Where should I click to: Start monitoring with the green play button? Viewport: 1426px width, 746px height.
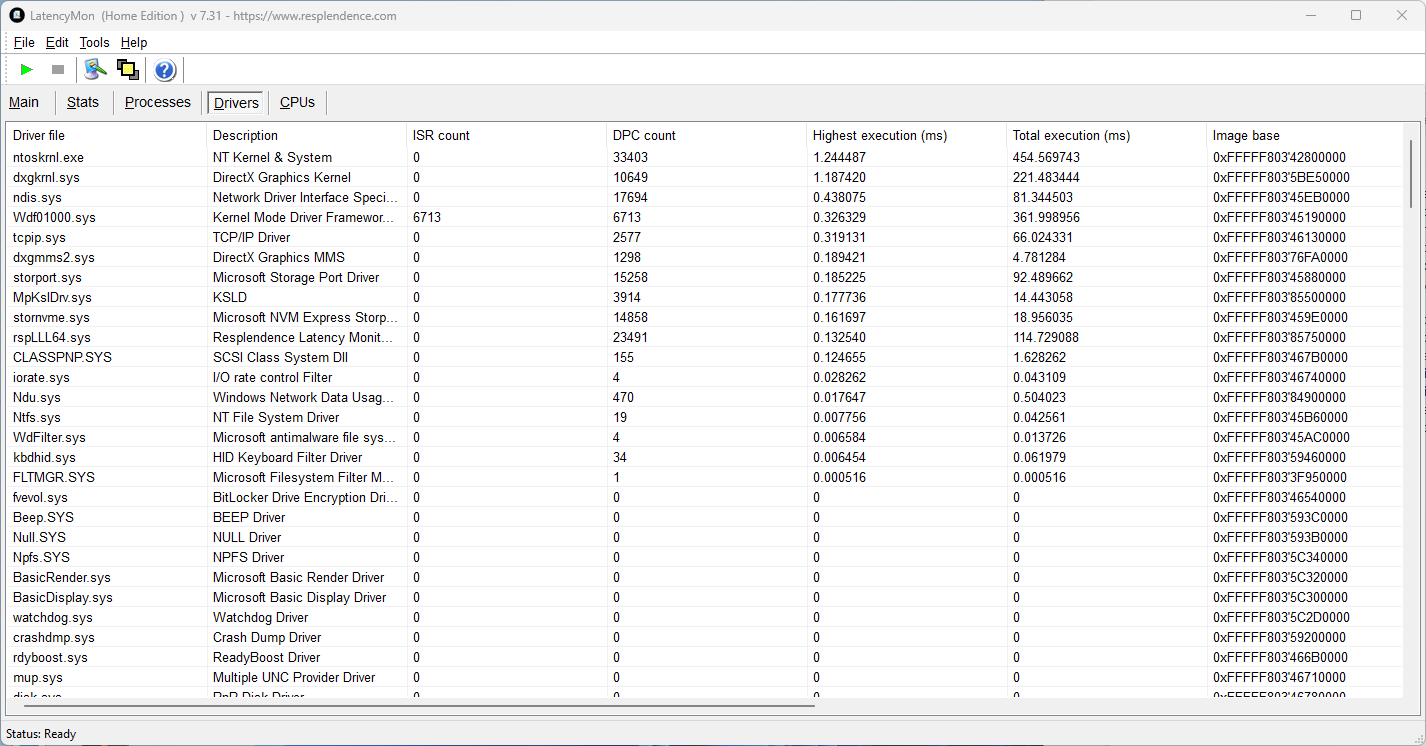[27, 69]
